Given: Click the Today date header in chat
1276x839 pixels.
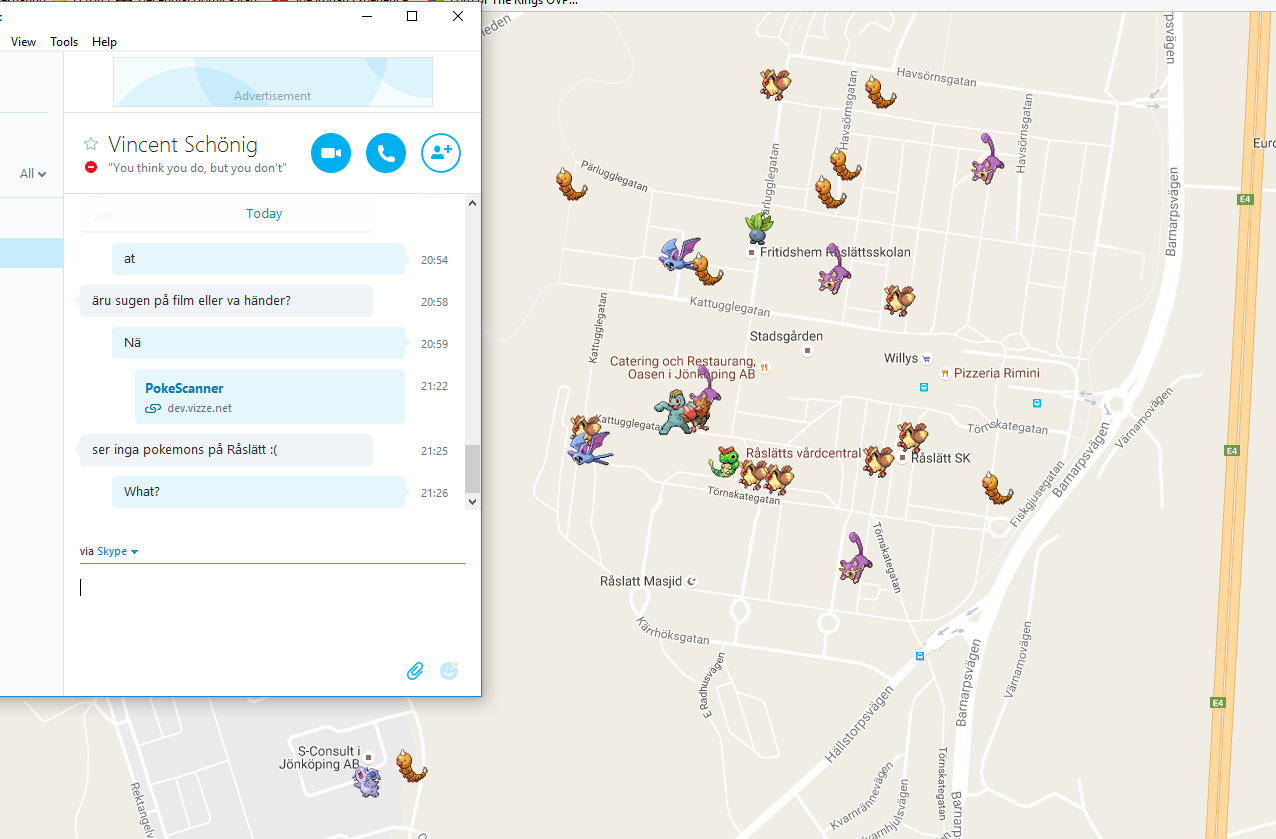Looking at the screenshot, I should tap(264, 214).
